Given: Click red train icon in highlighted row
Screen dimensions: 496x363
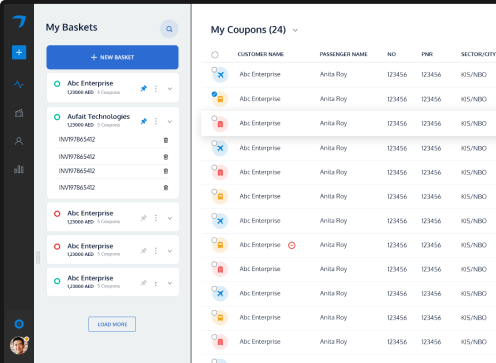Looking at the screenshot, I should [220, 124].
